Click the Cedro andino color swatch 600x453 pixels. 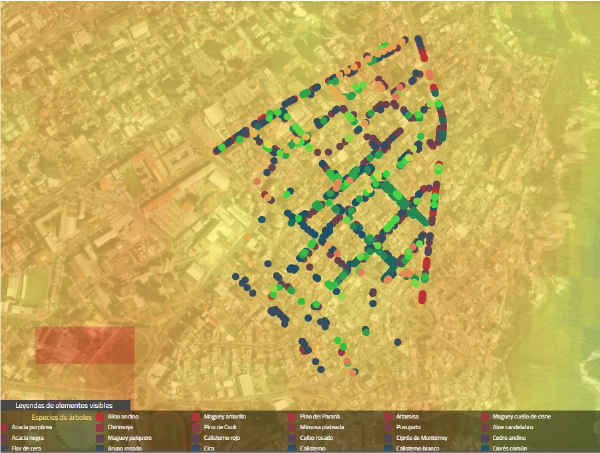click(485, 438)
